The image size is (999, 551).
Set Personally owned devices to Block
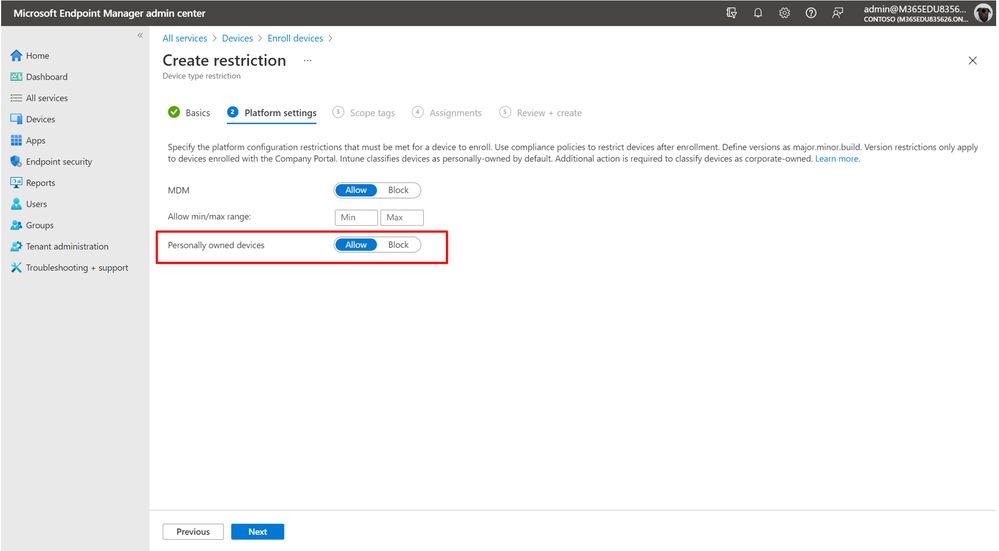click(398, 245)
